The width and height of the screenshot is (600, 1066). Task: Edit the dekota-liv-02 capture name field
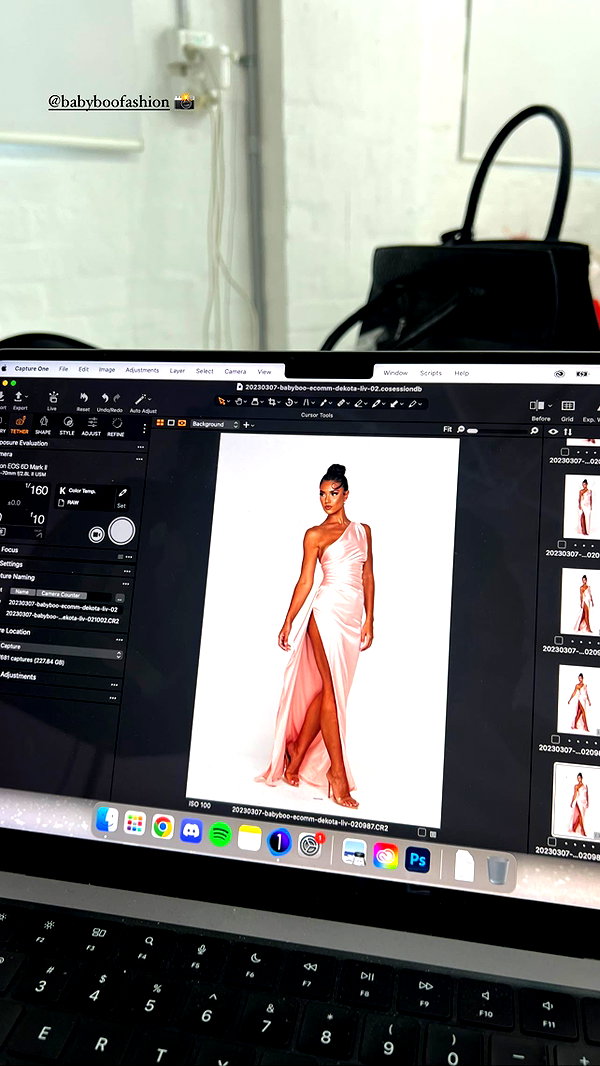point(63,606)
